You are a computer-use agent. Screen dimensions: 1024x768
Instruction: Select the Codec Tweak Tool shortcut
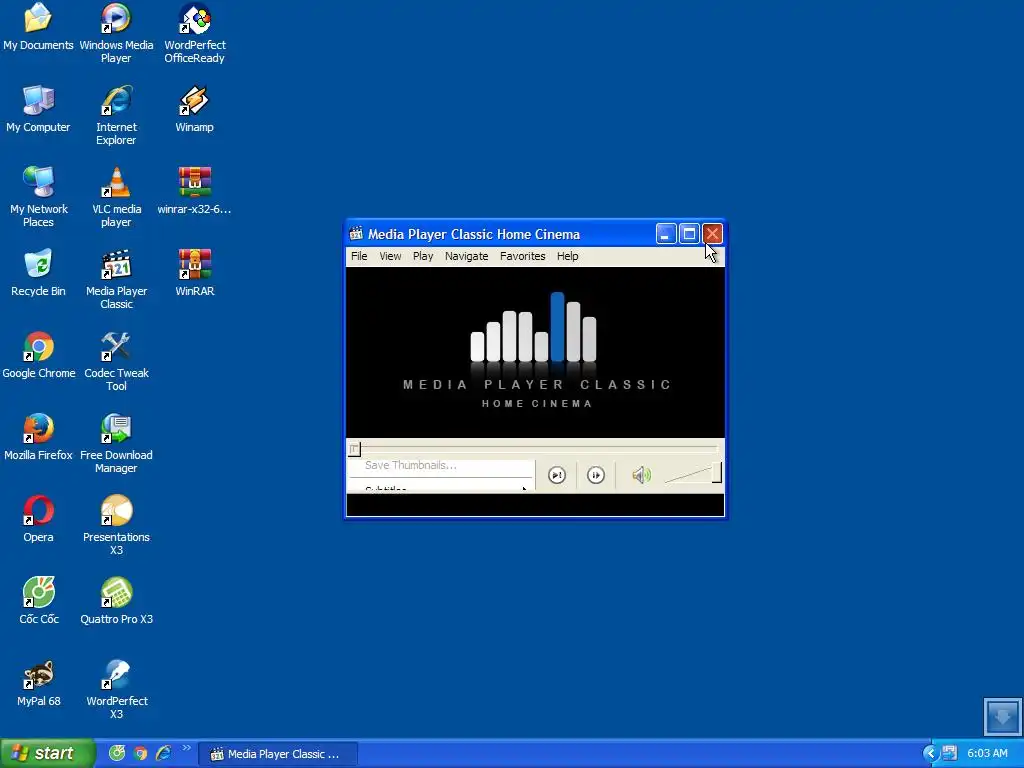(116, 361)
